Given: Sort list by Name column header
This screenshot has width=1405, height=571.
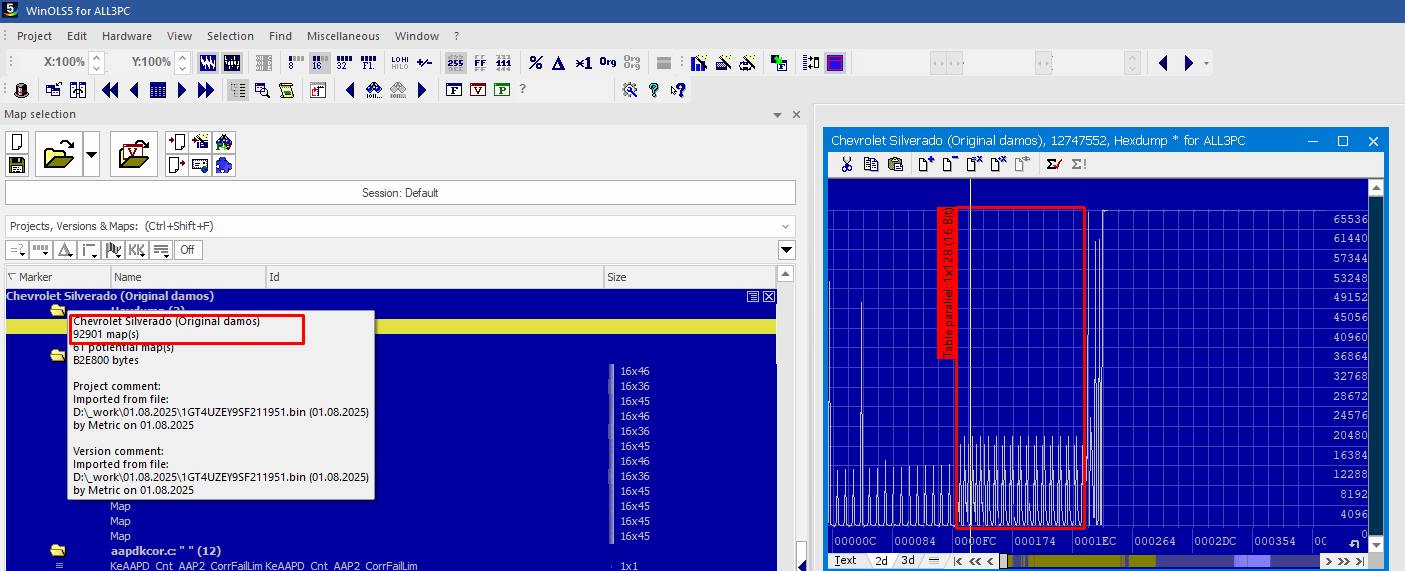Looking at the screenshot, I should tap(188, 277).
